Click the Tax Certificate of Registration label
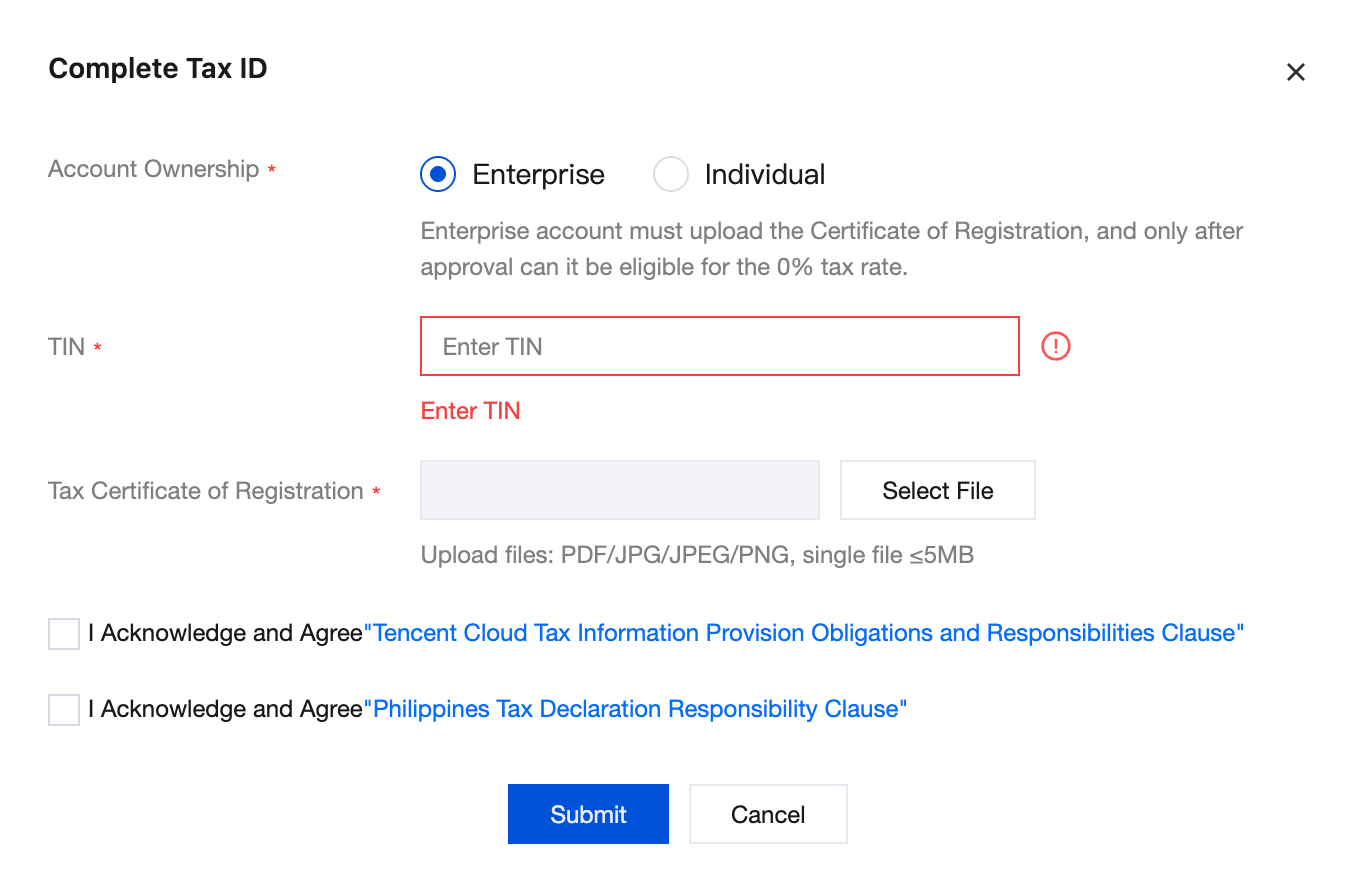This screenshot has width=1352, height=886. tap(205, 491)
